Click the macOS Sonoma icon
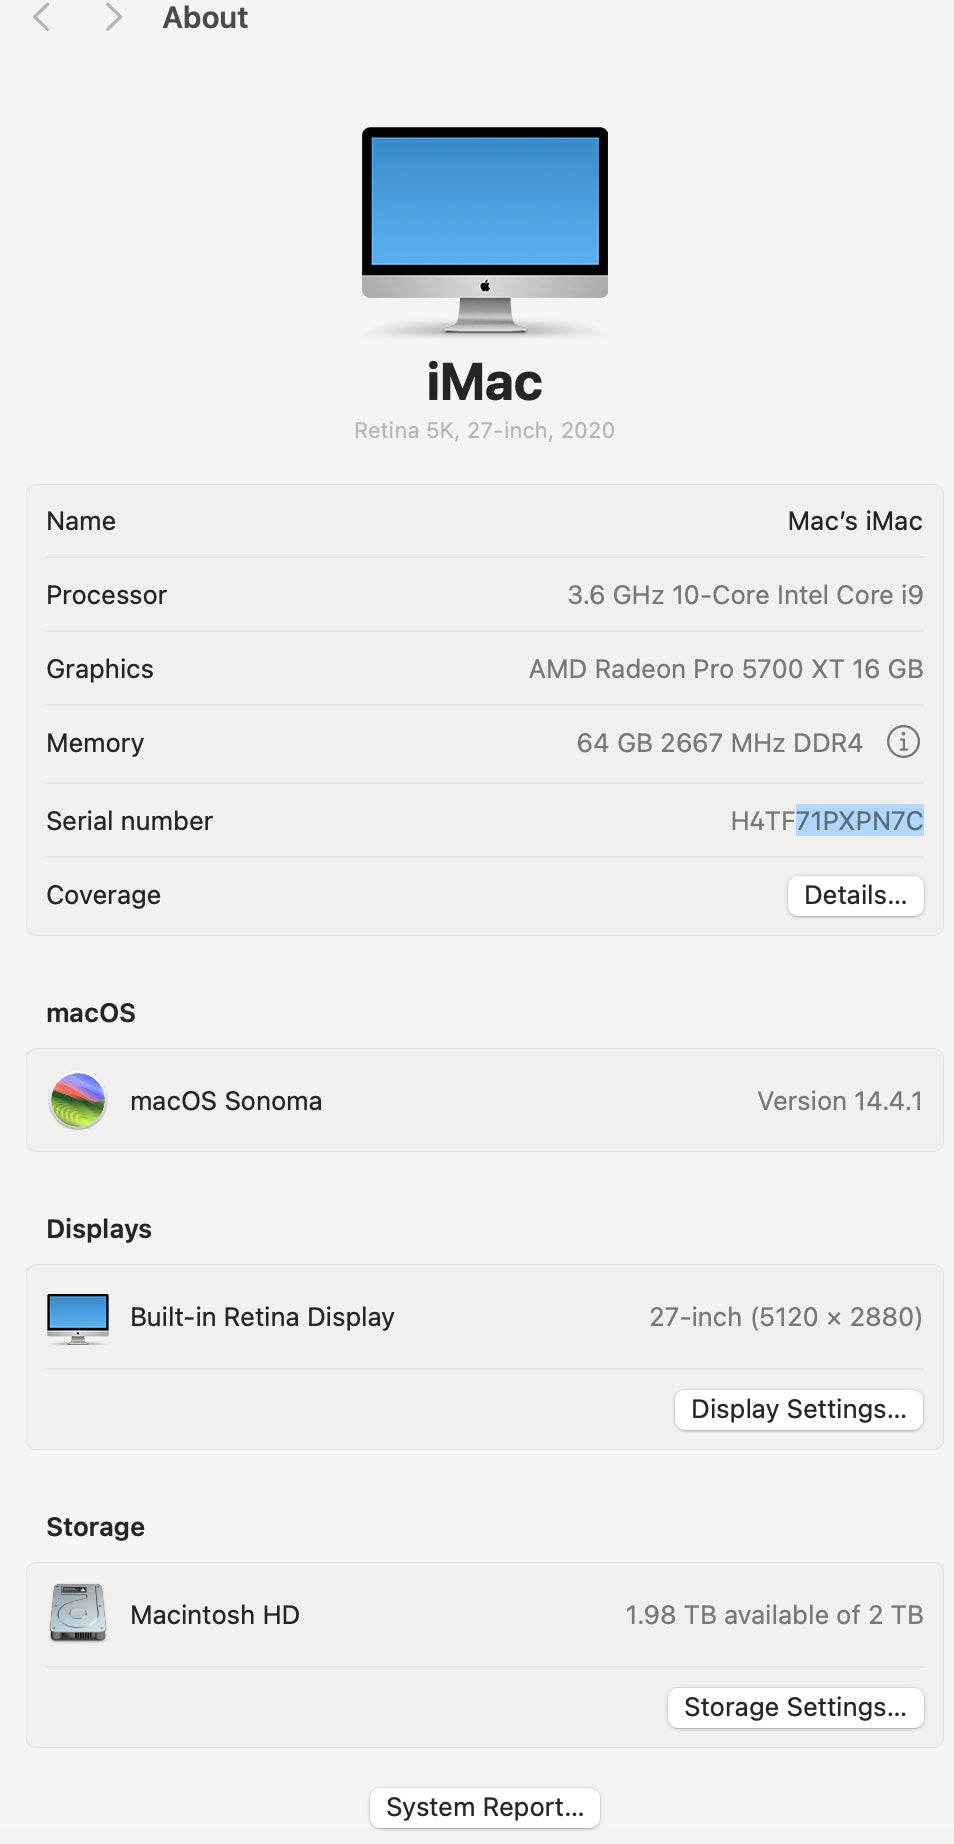954x1844 pixels. pyautogui.click(x=78, y=1100)
